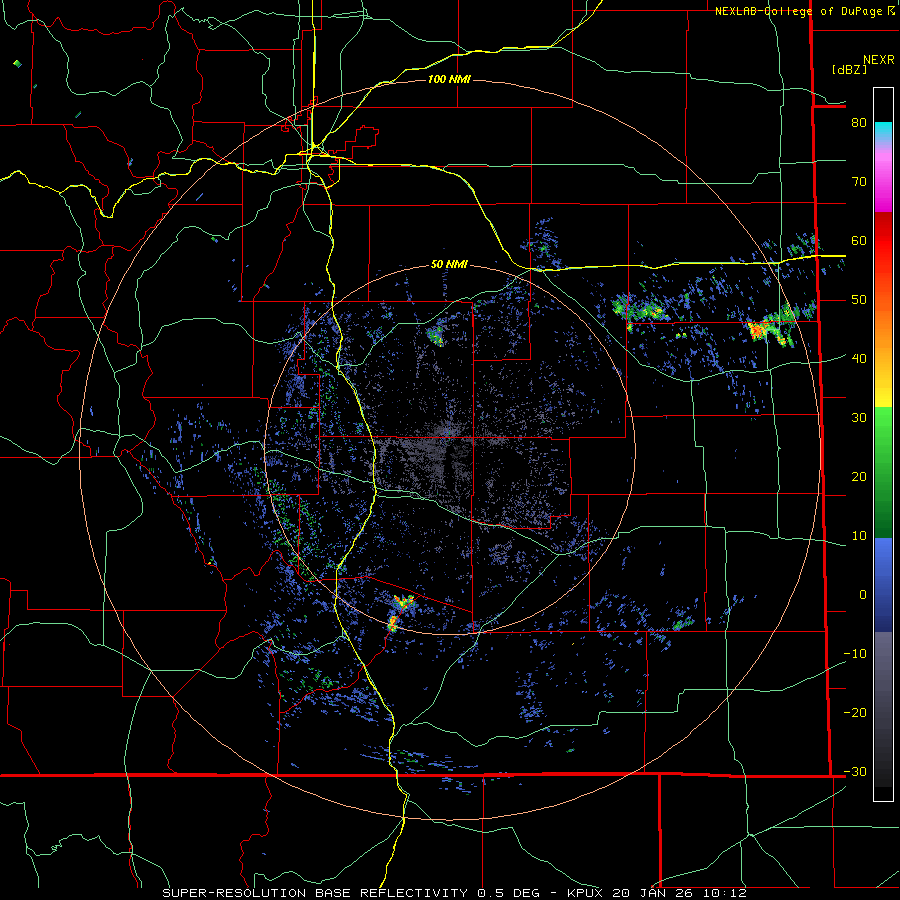Click the green segment of the color bar

pyautogui.click(x=883, y=472)
